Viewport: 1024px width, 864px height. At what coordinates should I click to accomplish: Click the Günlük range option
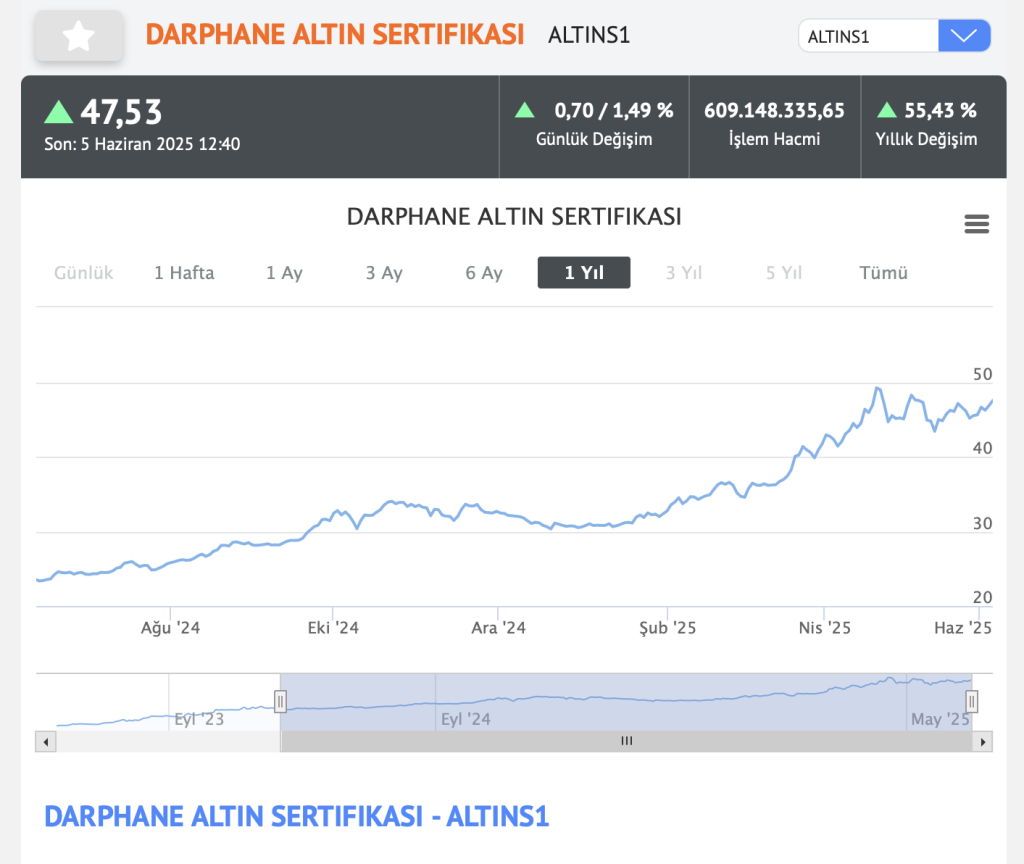(x=84, y=273)
